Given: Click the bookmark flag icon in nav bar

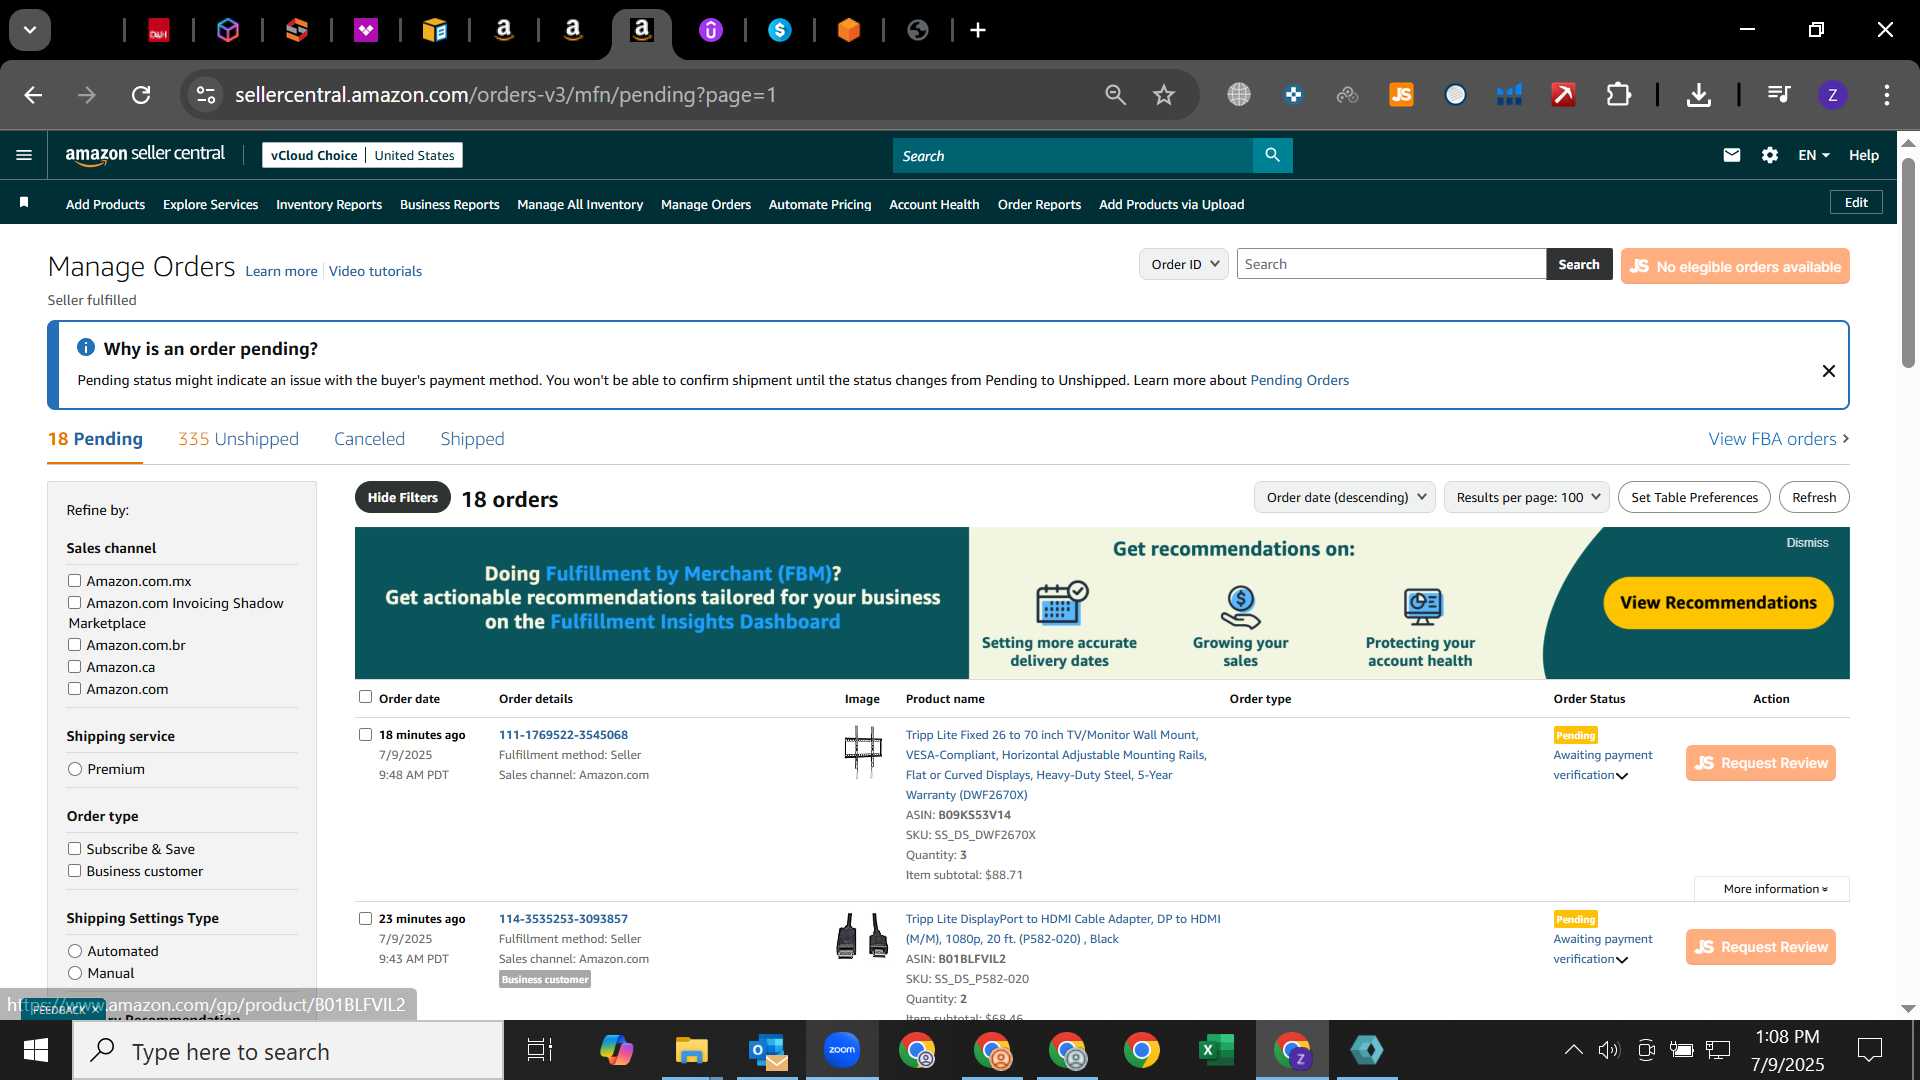Looking at the screenshot, I should click(24, 203).
